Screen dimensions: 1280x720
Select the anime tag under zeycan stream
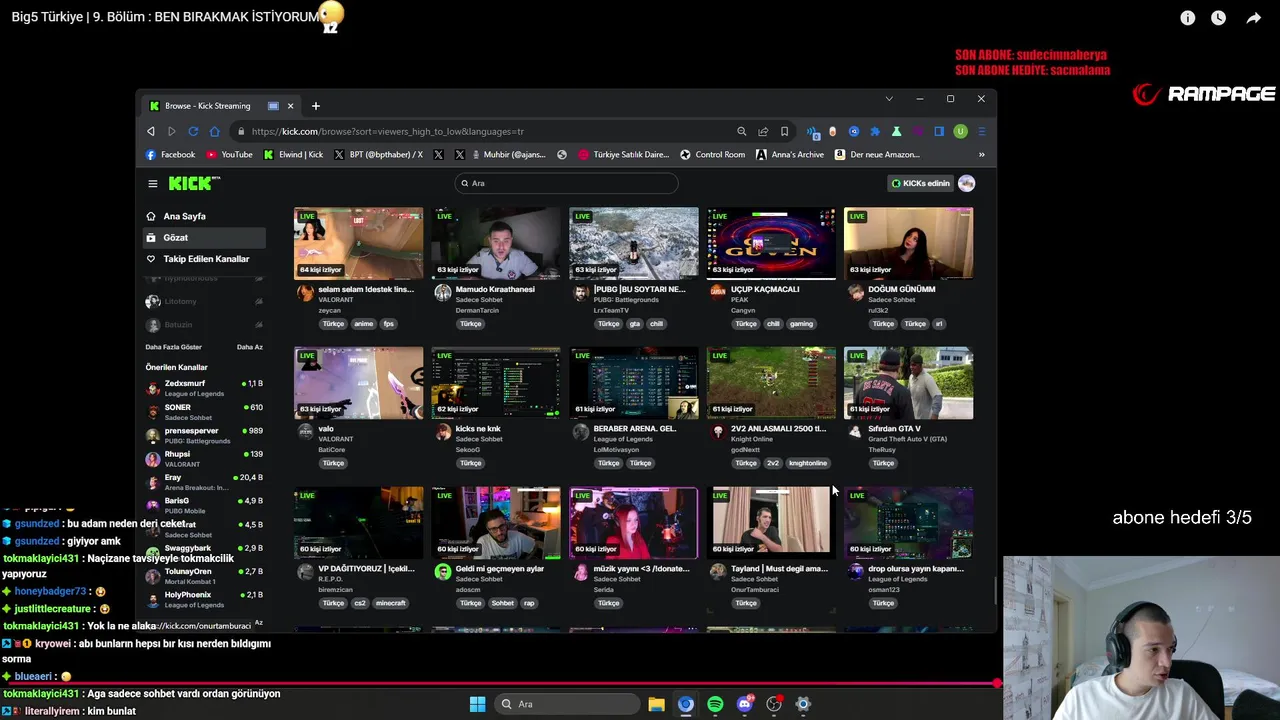(x=363, y=324)
